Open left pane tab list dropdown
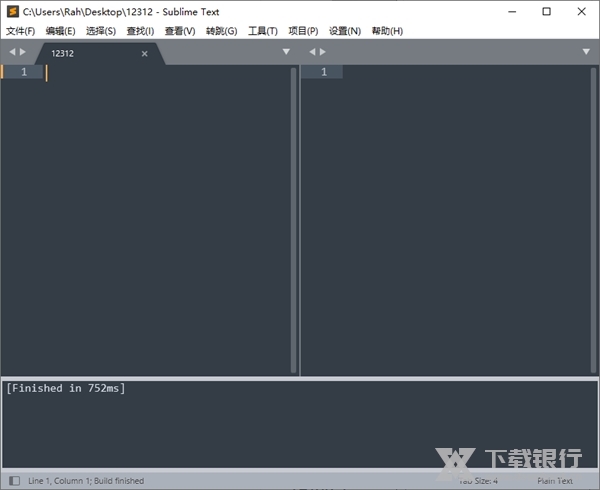Image resolution: width=600 pixels, height=490 pixels. tap(286, 52)
